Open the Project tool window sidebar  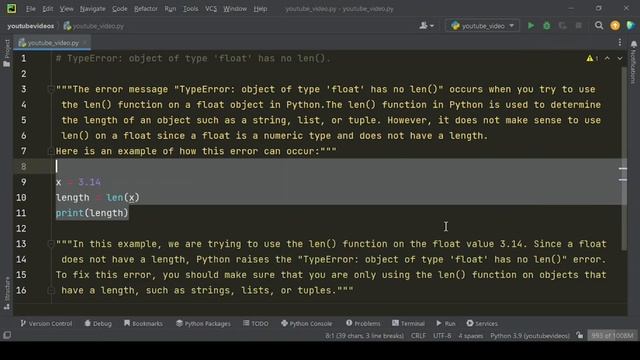(x=7, y=53)
